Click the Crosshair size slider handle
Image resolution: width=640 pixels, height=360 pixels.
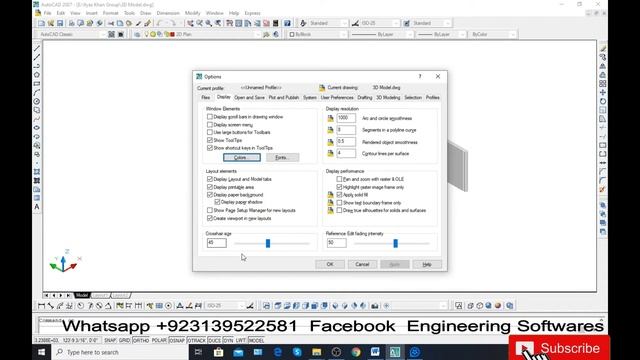[x=268, y=243]
